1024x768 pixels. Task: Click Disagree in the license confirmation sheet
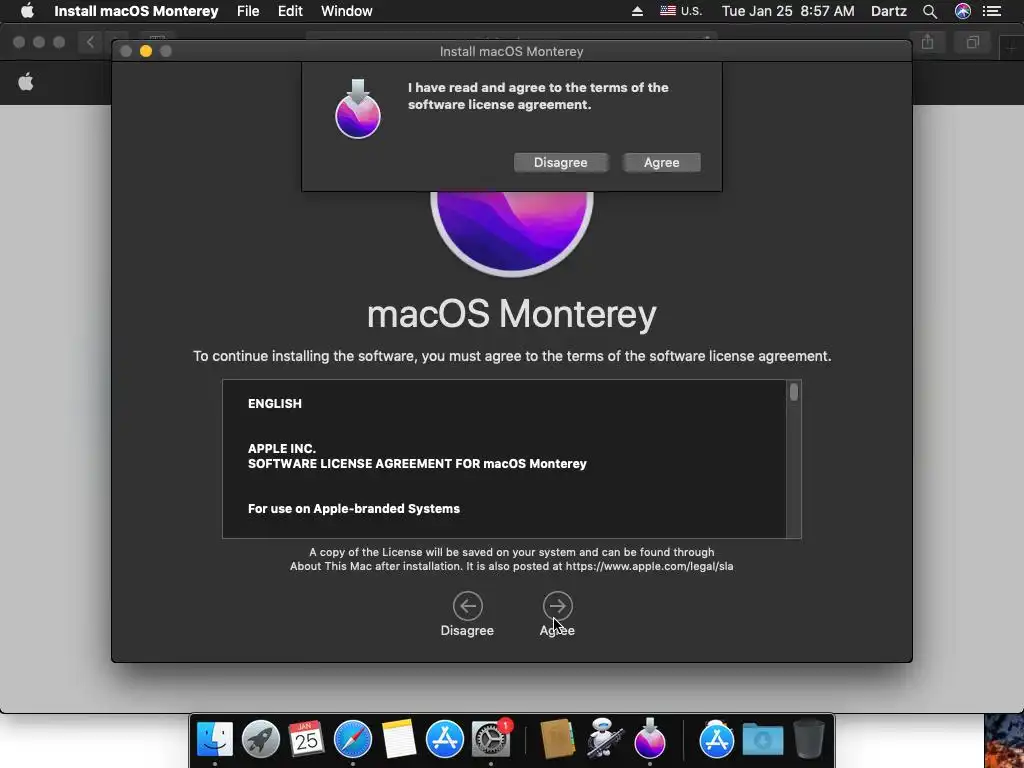tap(560, 163)
